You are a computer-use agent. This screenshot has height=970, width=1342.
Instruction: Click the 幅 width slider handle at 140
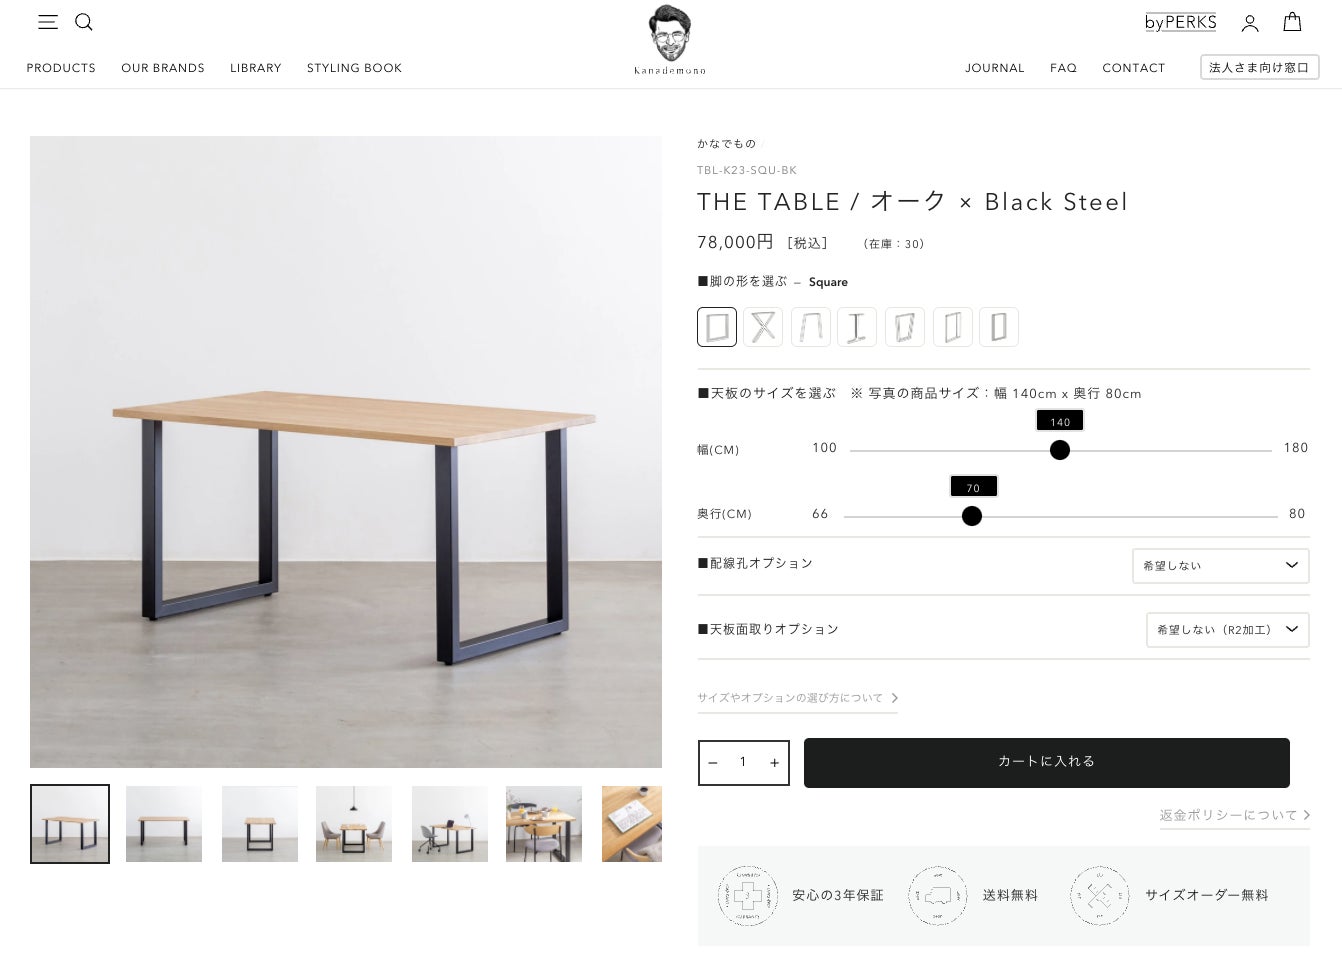pos(1060,450)
